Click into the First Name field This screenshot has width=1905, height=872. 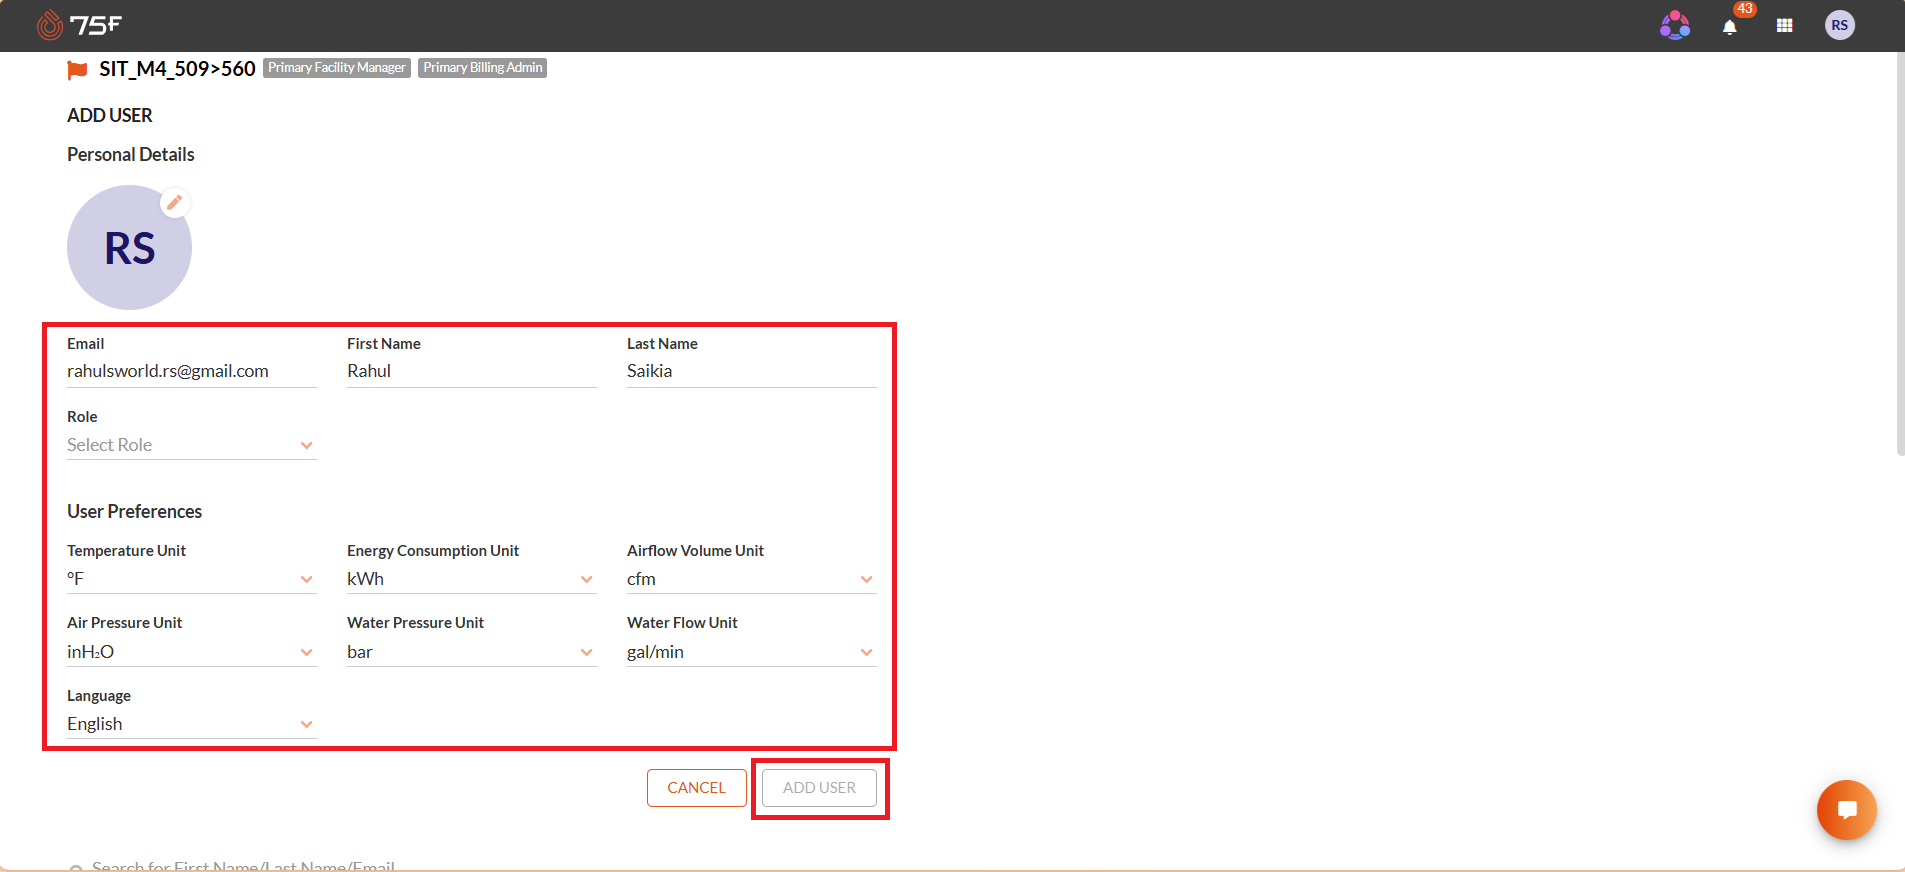click(x=471, y=371)
